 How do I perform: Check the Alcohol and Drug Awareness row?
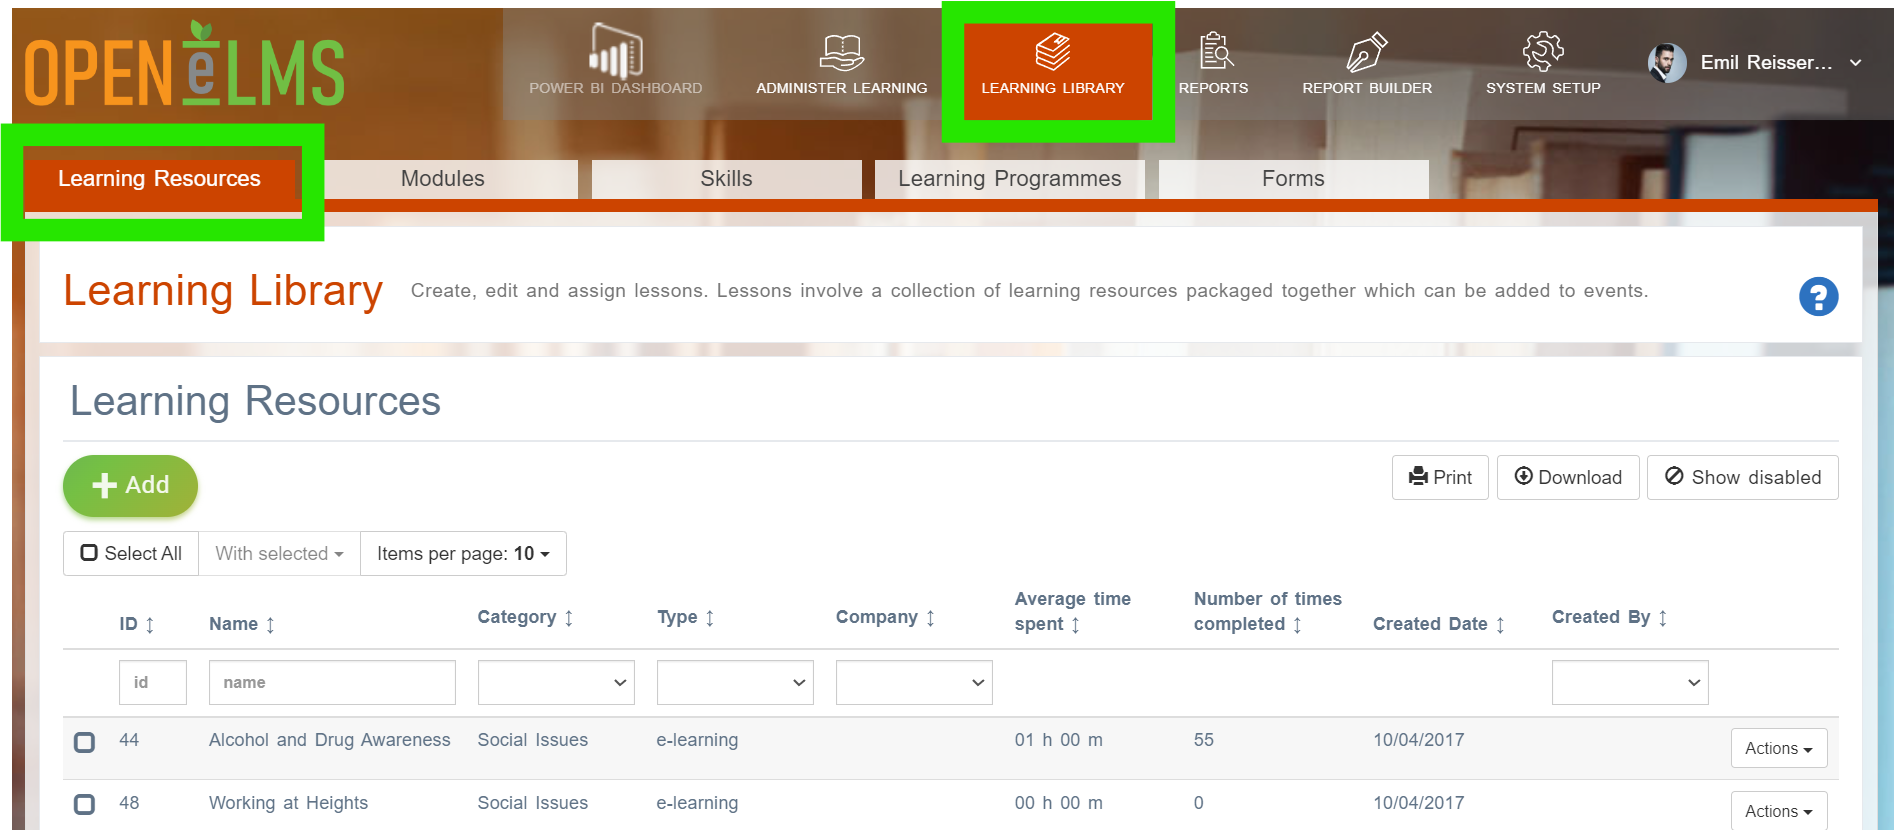tap(85, 742)
